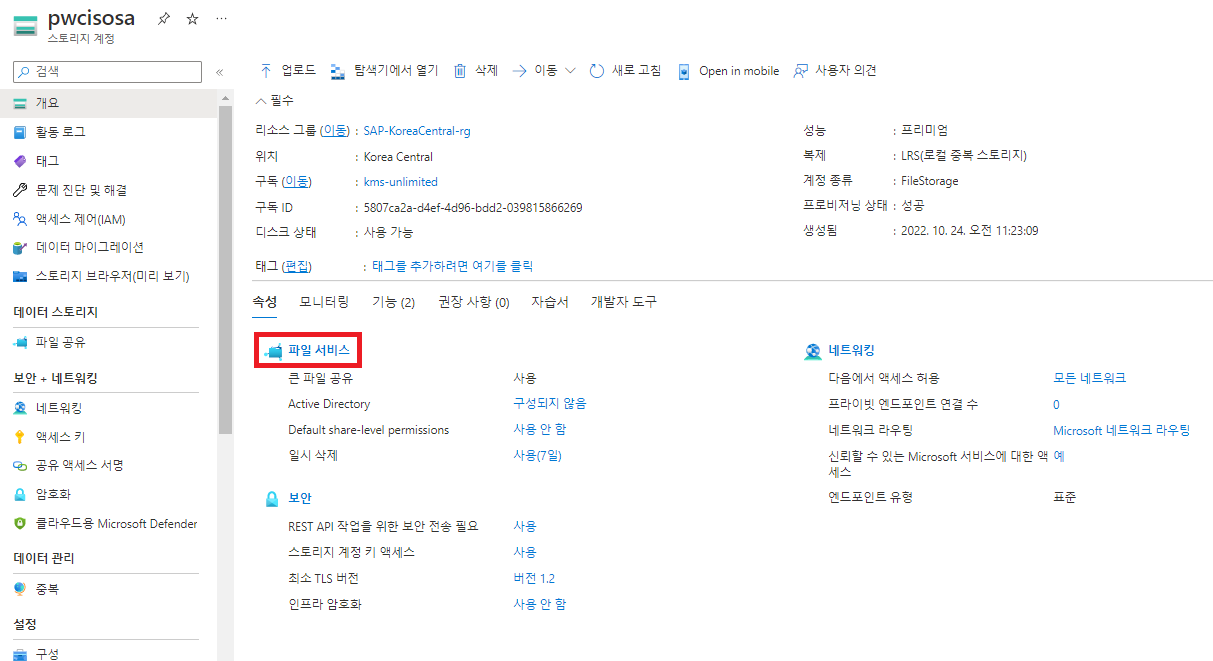Click the 사용 value for 스토리지 계정 키 액세스
This screenshot has height=661, width=1213.
525,552
